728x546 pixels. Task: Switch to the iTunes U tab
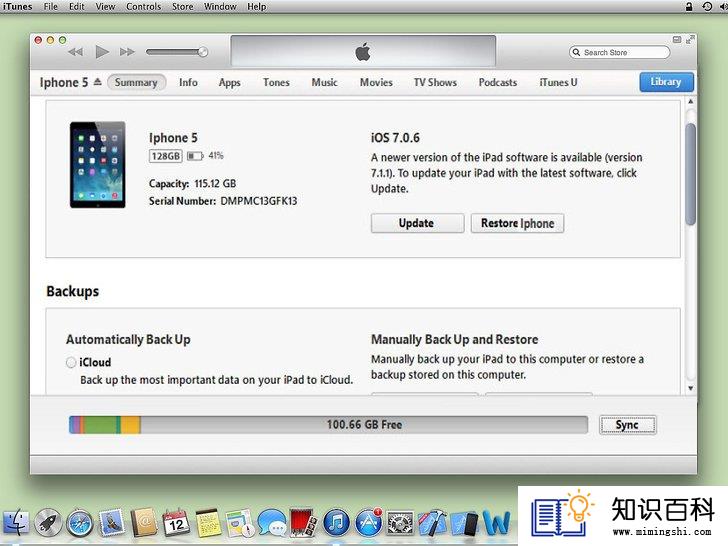[x=558, y=82]
